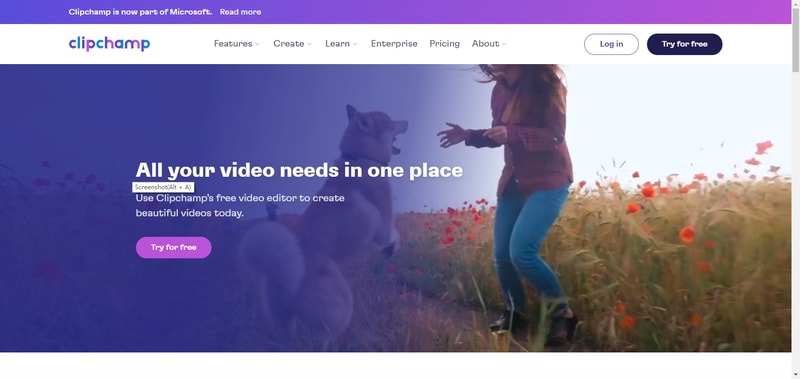Click the Log in button

pyautogui.click(x=611, y=44)
